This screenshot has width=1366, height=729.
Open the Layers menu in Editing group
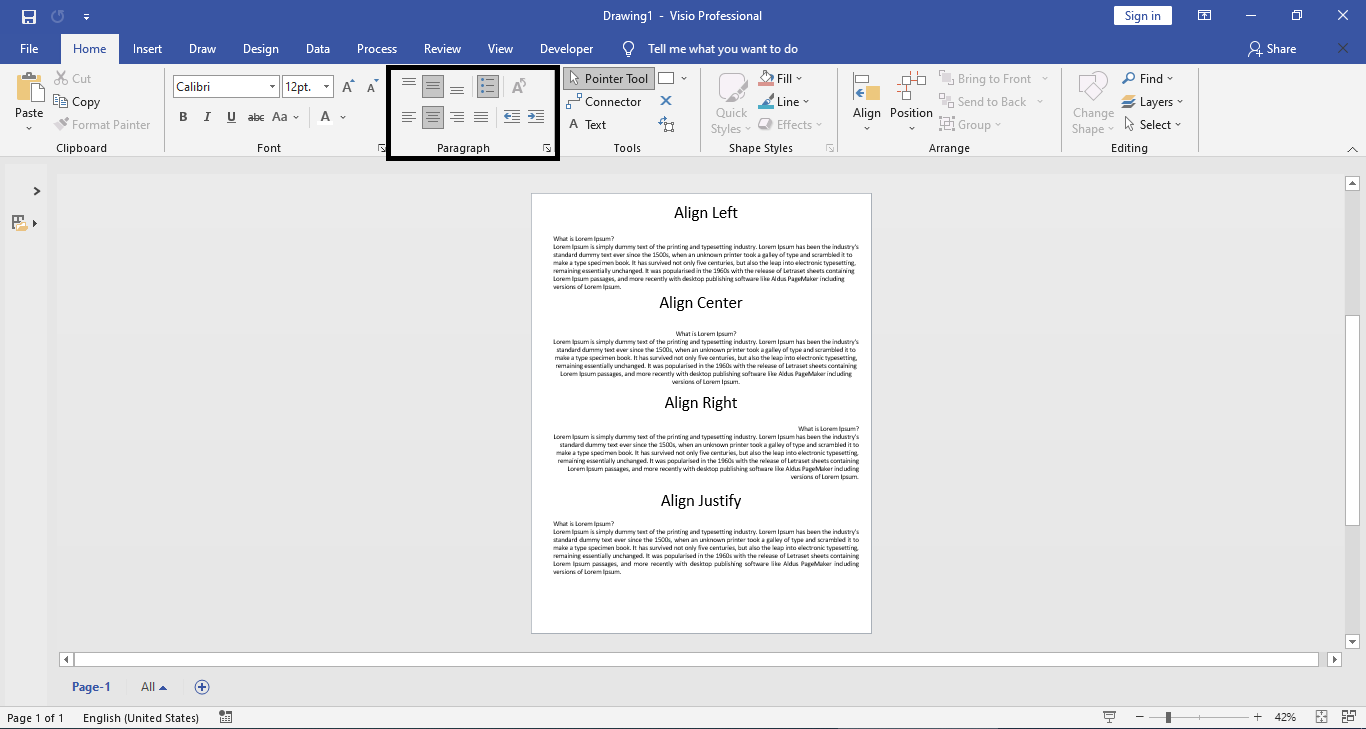[x=1153, y=101]
